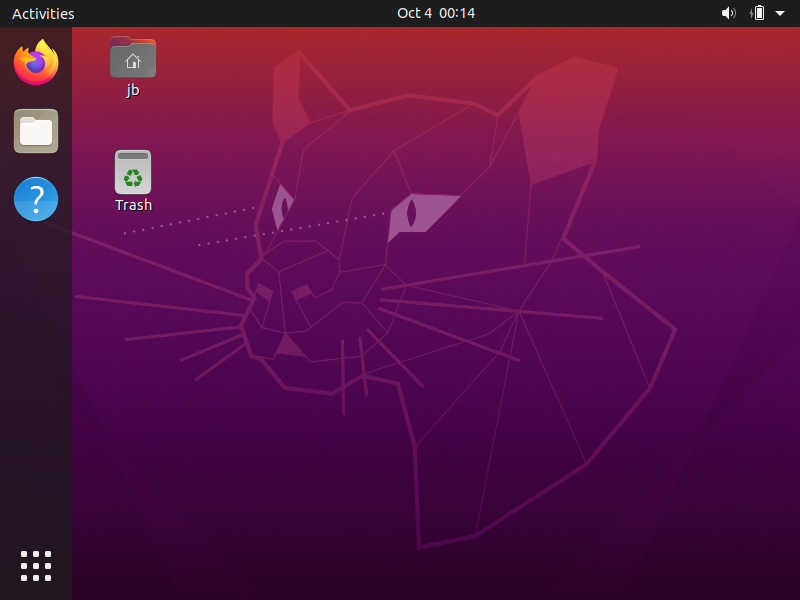The image size is (800, 600).
Task: Select the Firefox browser icon
Action: [35, 62]
